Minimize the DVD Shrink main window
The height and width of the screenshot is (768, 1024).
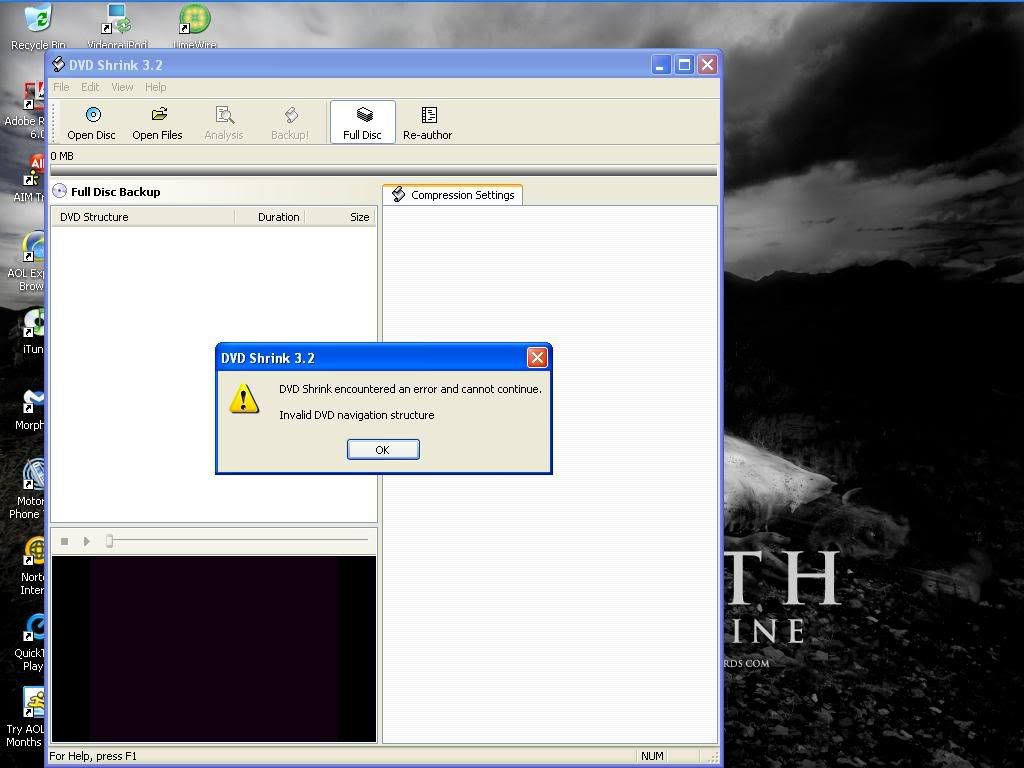[x=661, y=65]
